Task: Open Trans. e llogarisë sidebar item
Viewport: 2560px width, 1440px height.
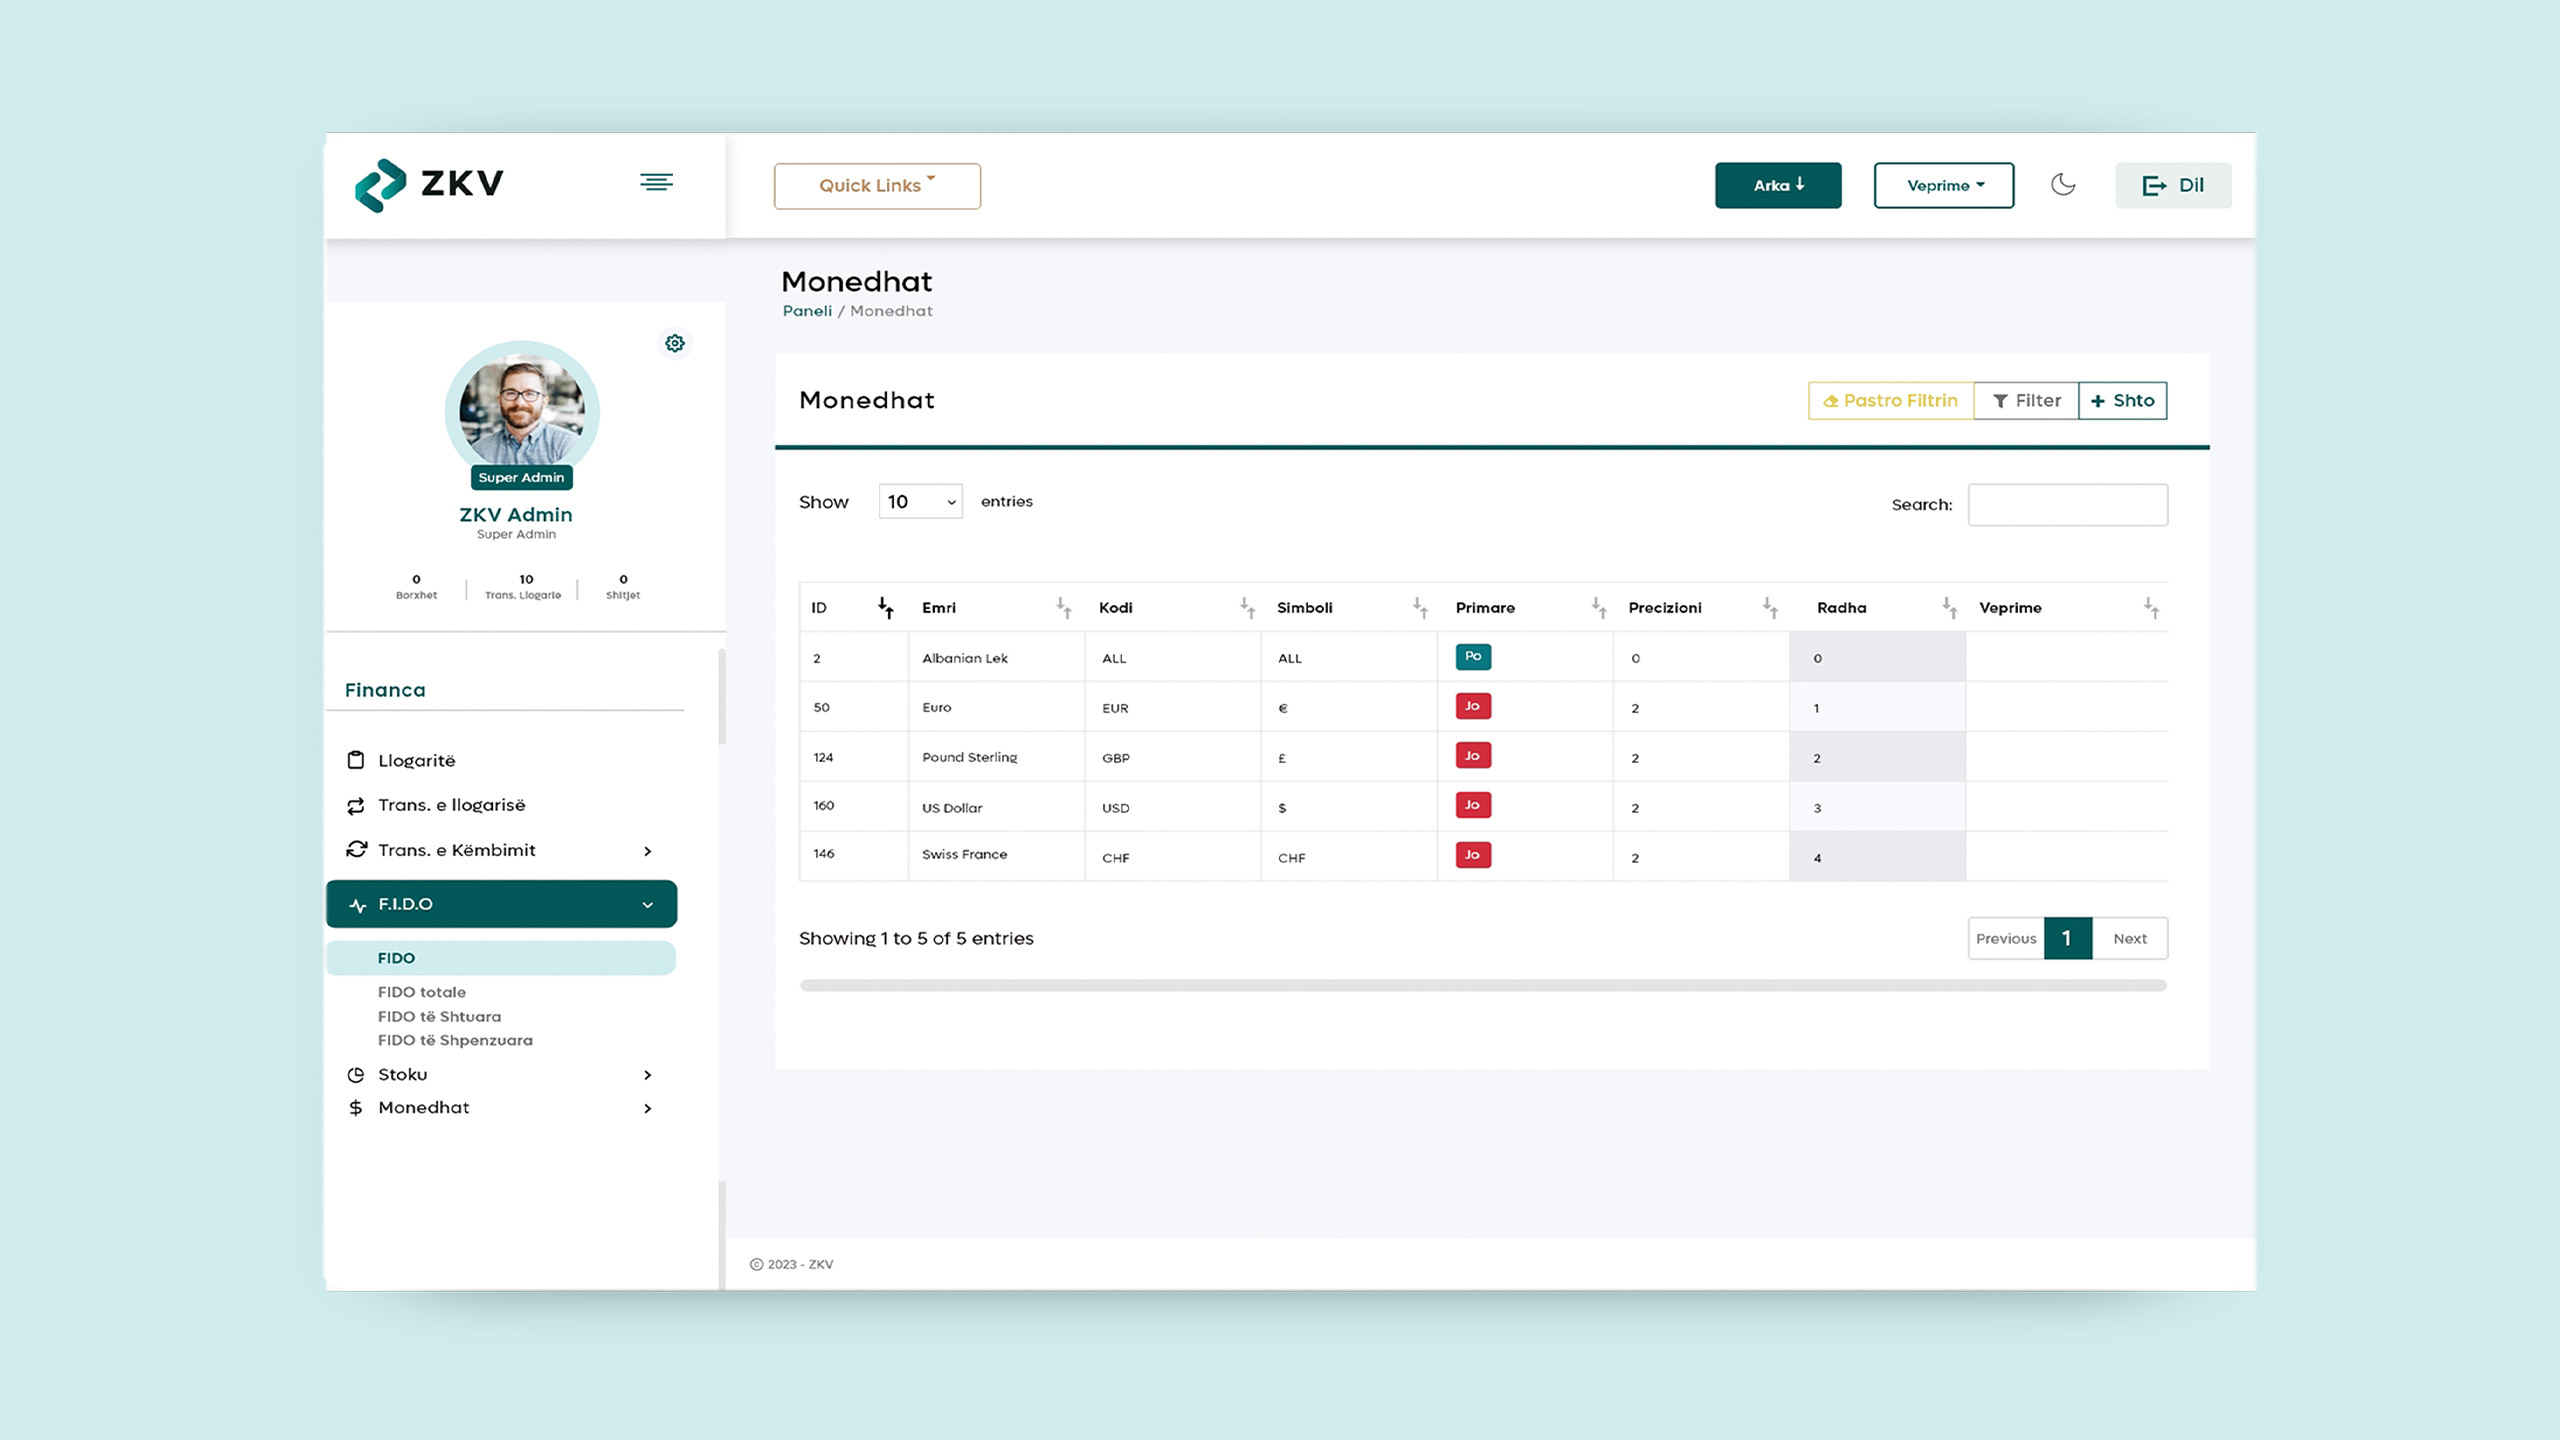Action: pos(451,805)
